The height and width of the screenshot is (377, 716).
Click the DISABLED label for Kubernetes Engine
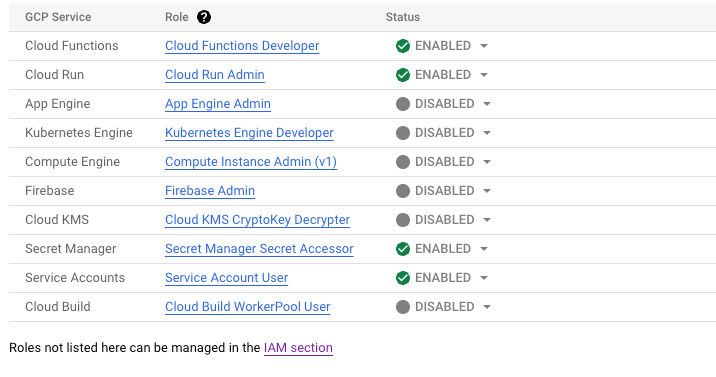click(x=445, y=133)
